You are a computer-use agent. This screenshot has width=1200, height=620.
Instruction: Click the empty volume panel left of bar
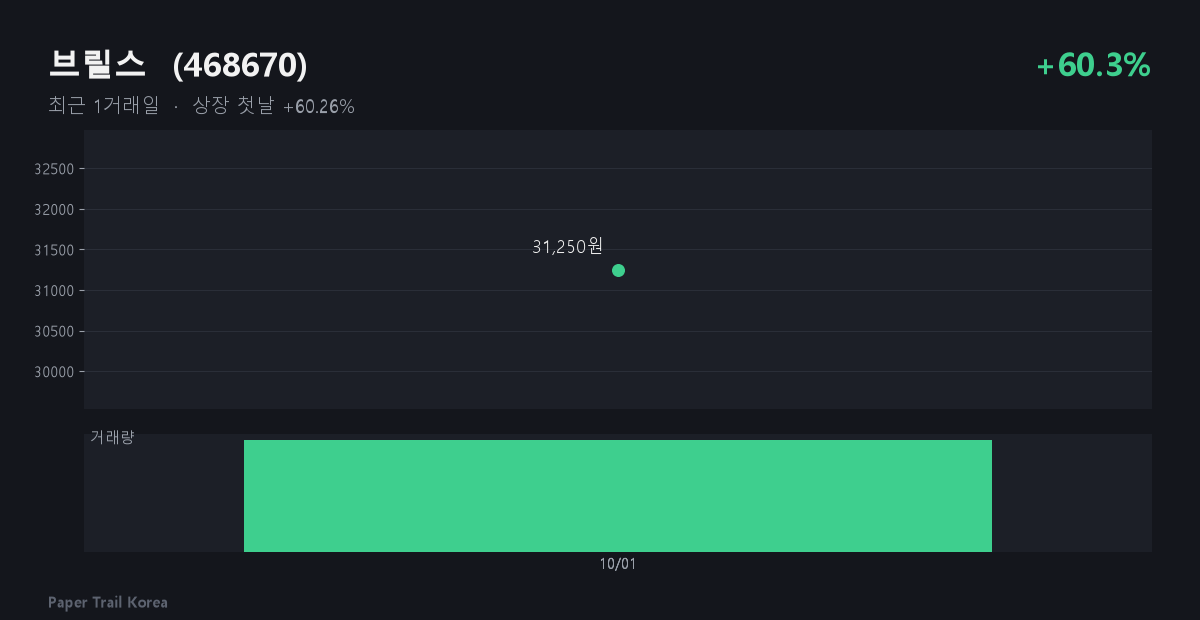(164, 500)
